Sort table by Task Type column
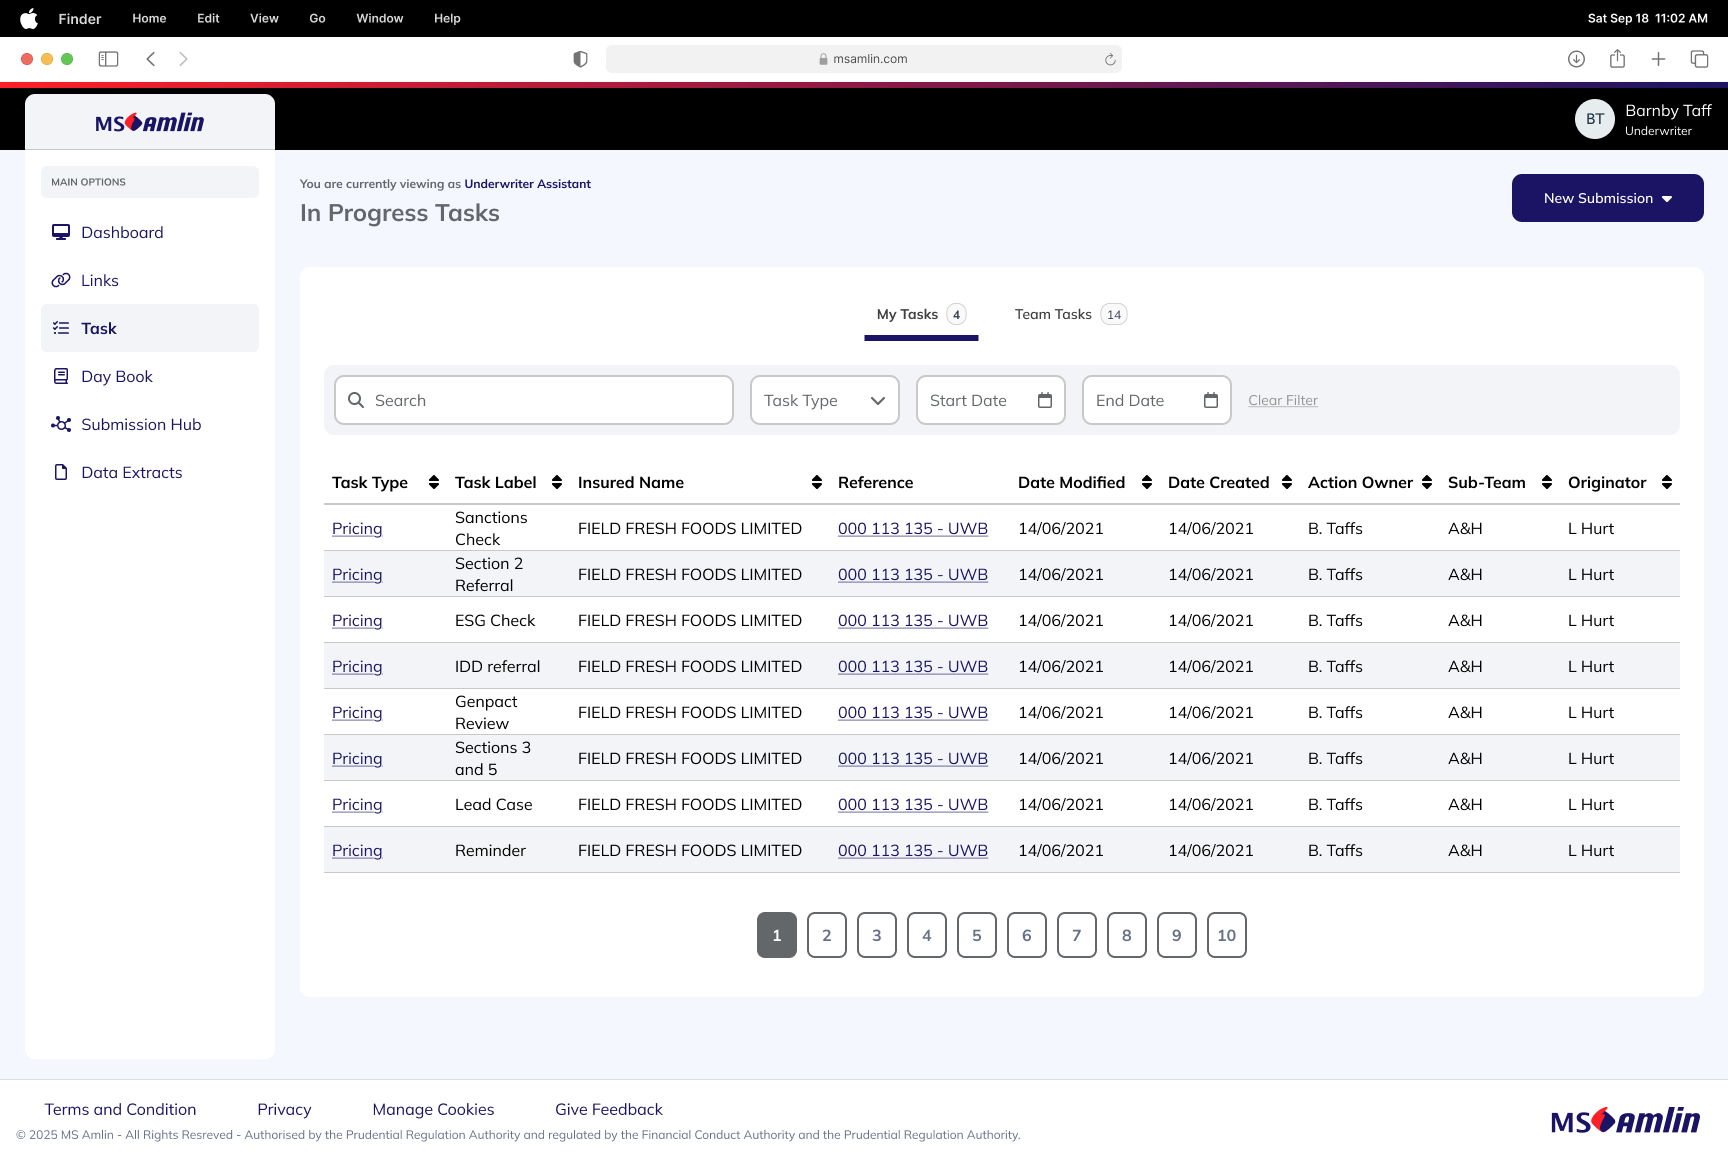 click(x=434, y=482)
